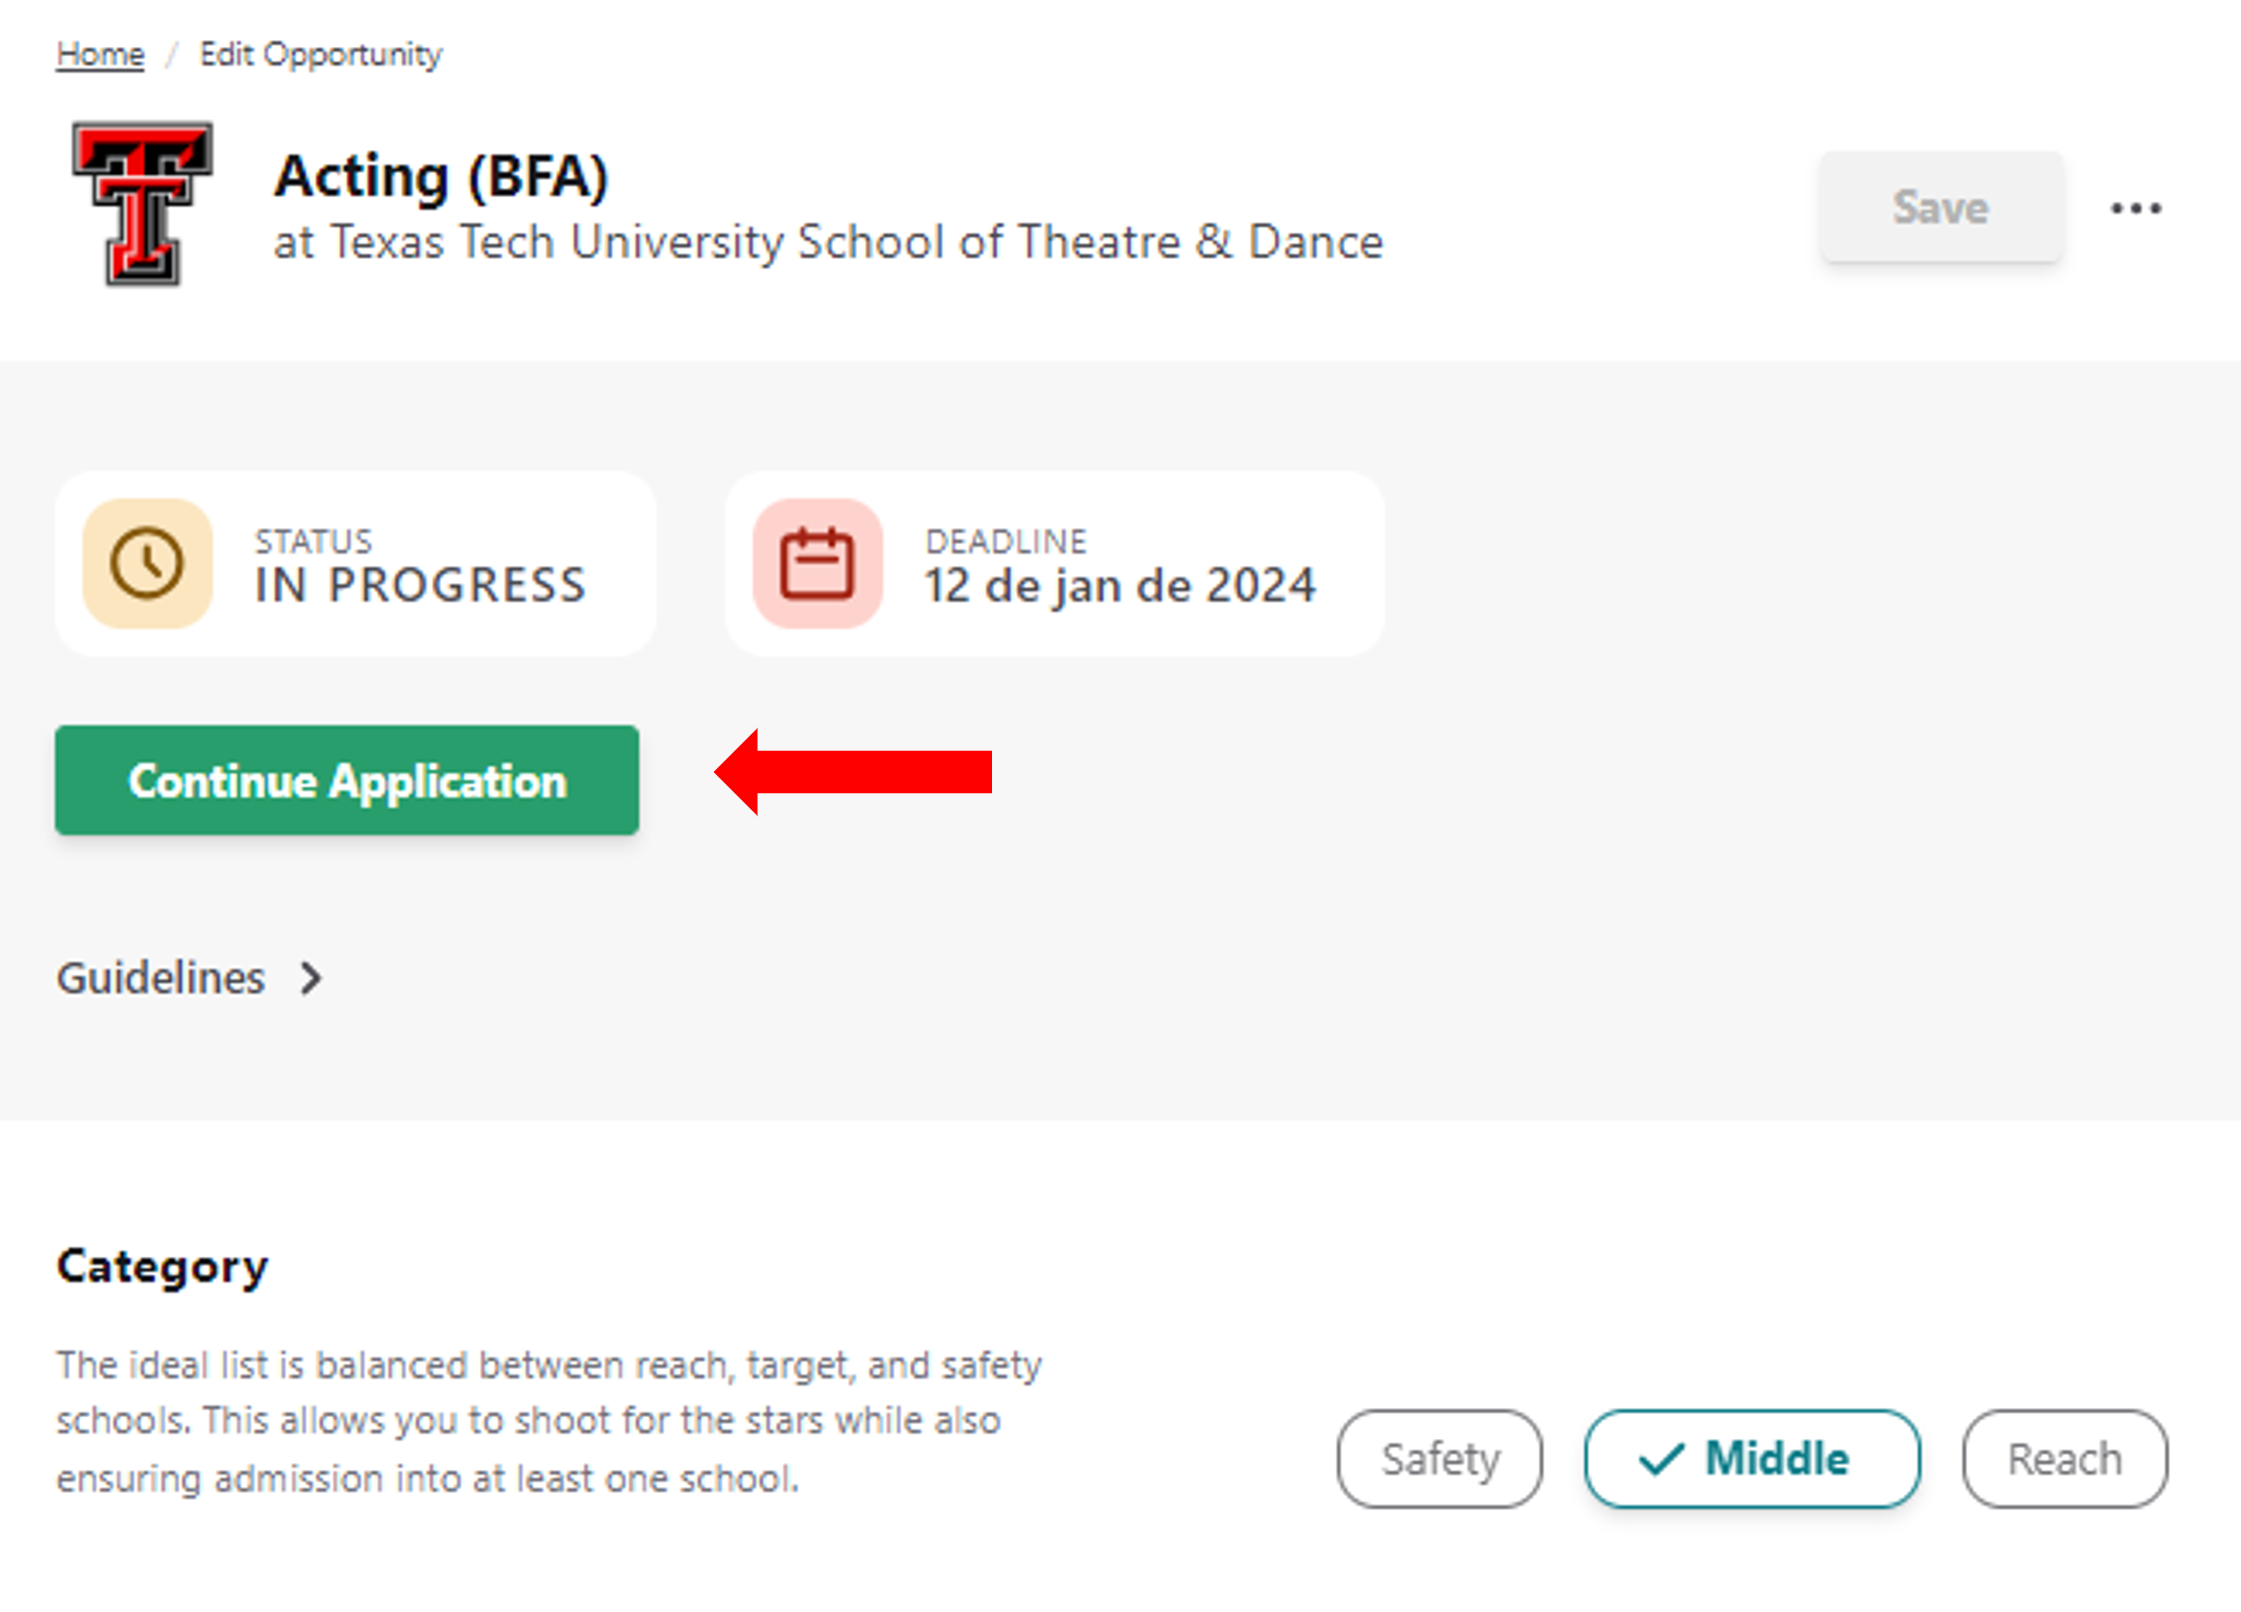Select the Safety category option

click(1439, 1459)
